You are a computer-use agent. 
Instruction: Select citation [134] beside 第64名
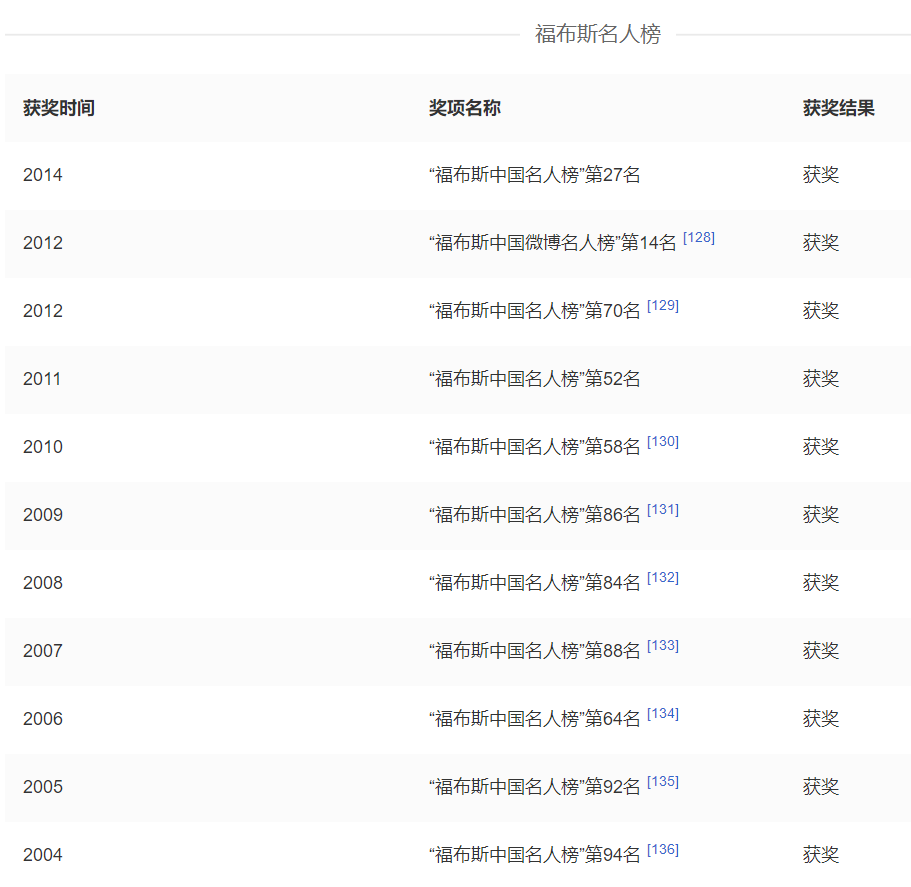[x=662, y=714]
